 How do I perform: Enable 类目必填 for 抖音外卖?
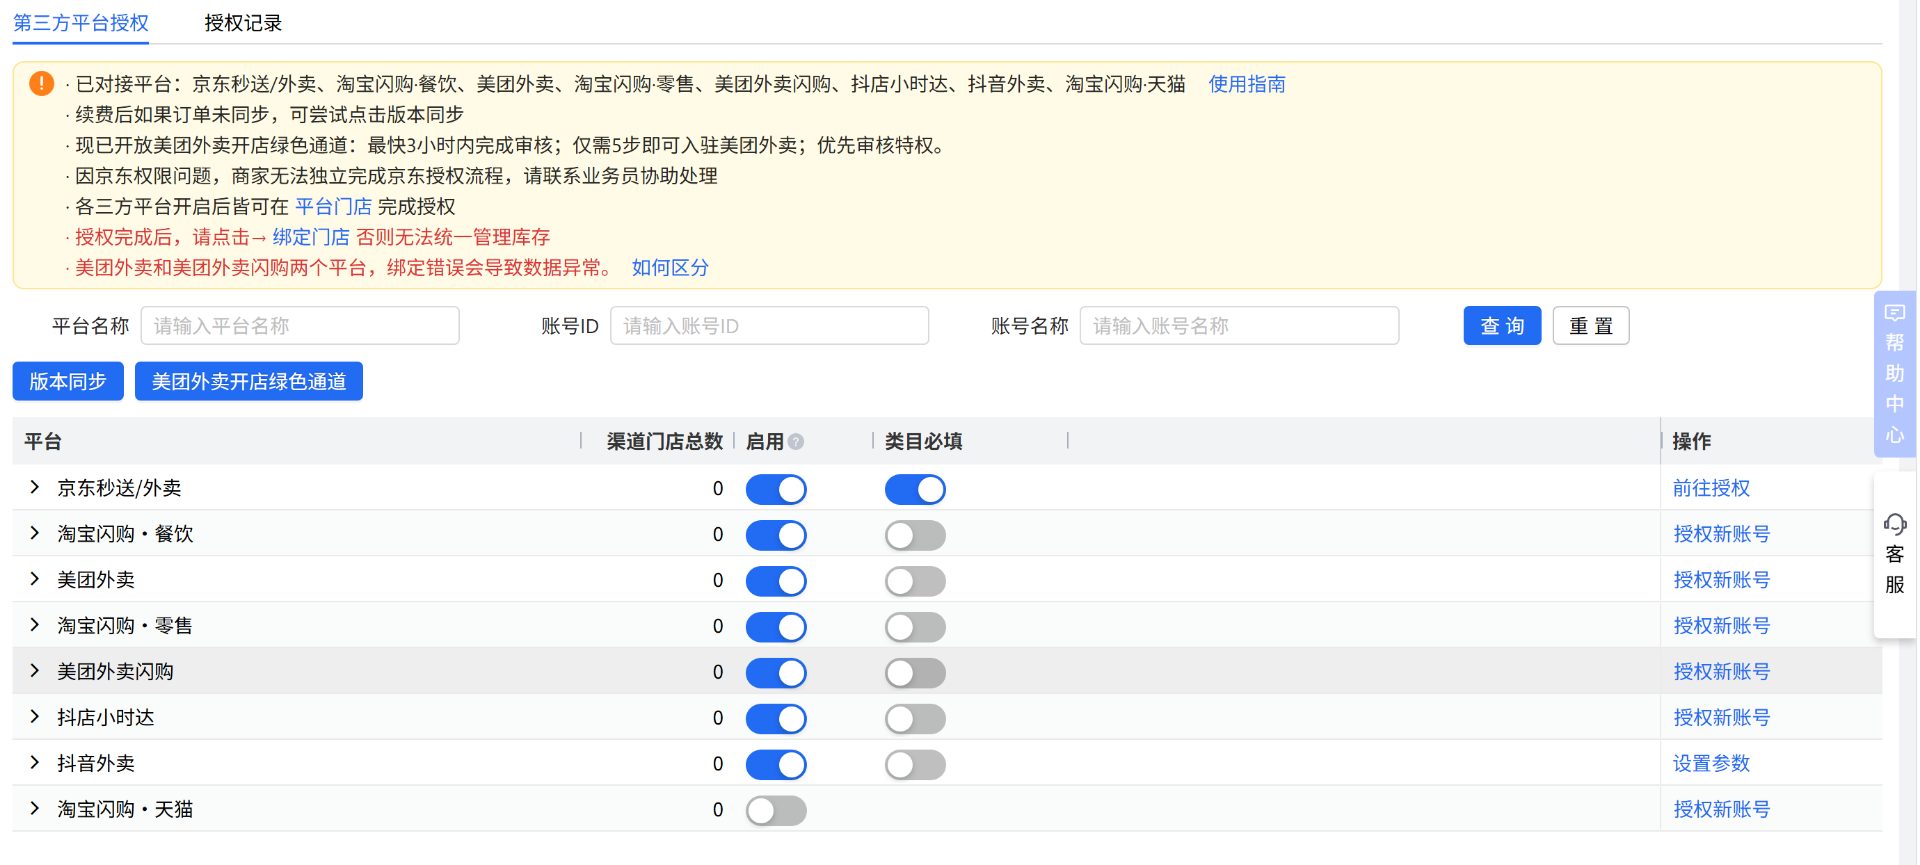[x=915, y=765]
